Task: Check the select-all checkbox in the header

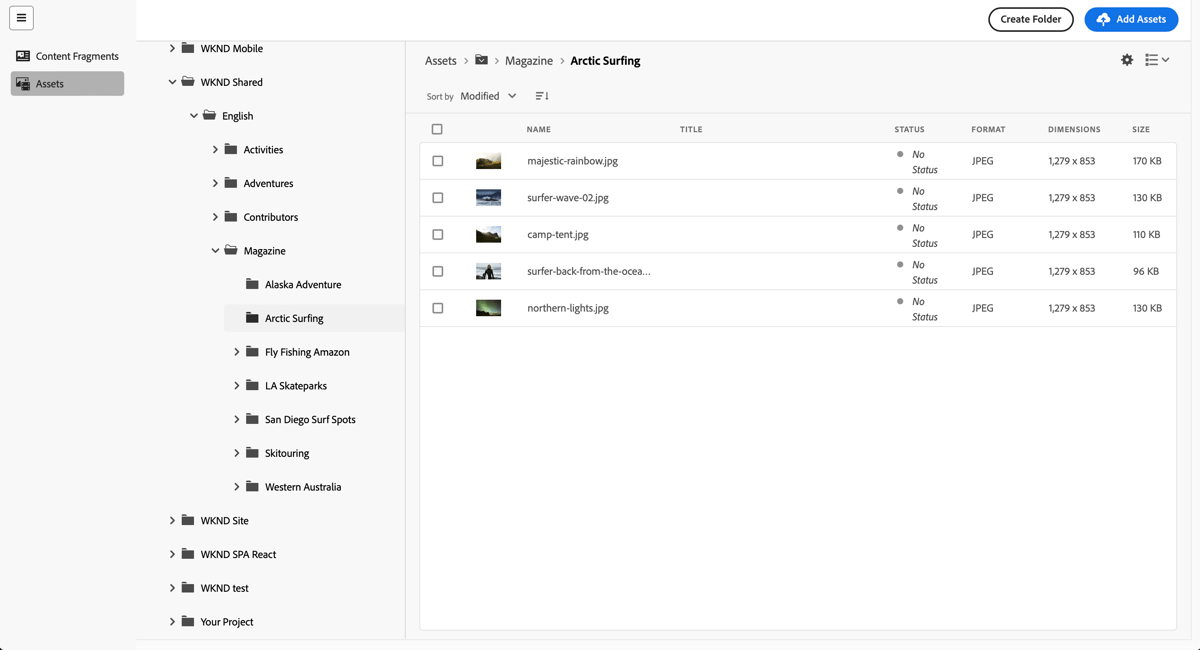Action: 437,129
